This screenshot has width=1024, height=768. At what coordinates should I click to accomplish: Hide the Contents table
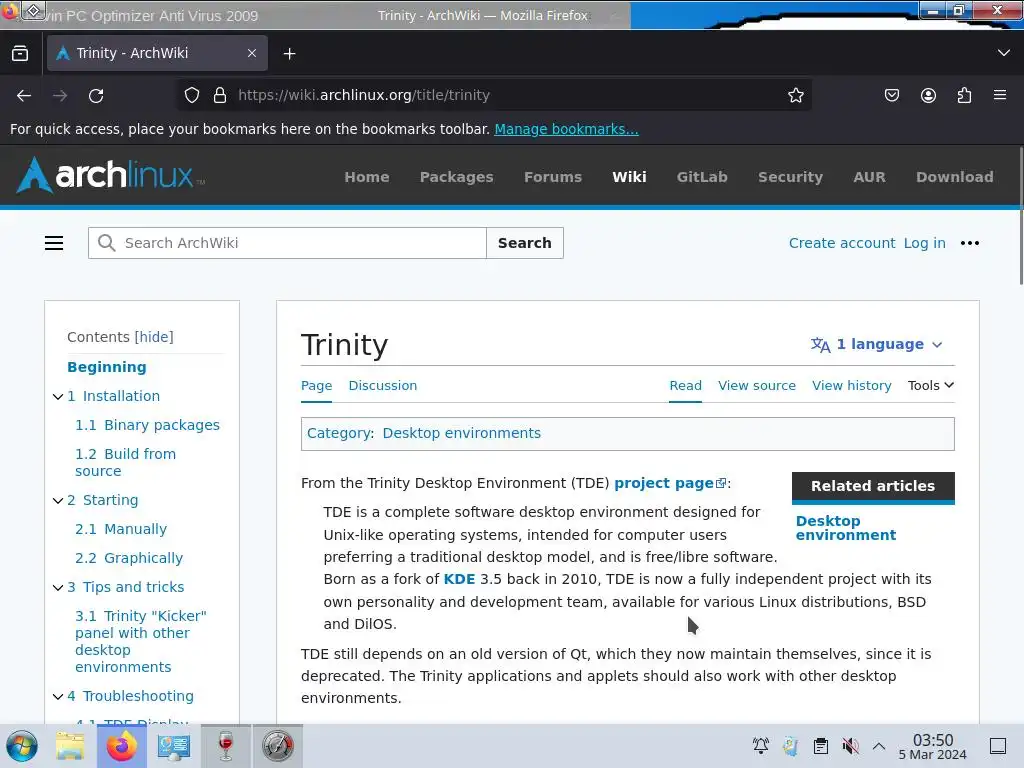154,337
